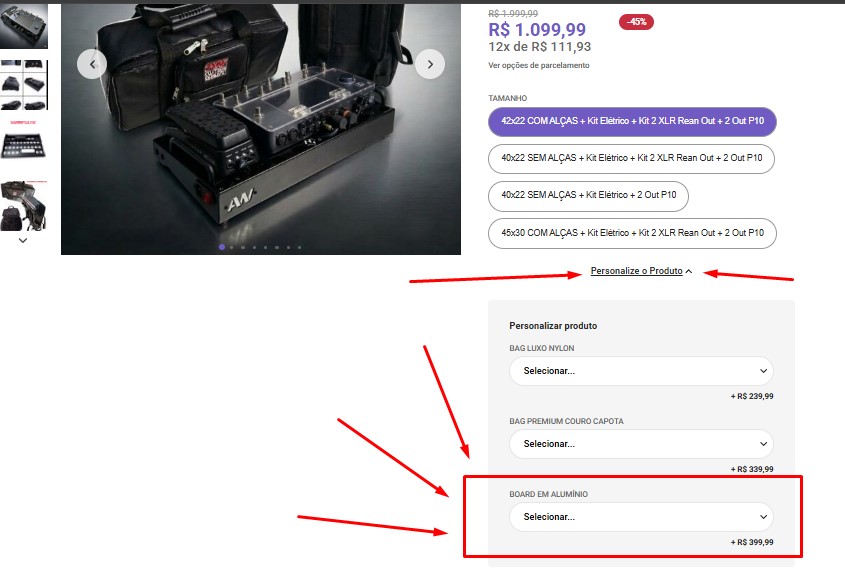Collapse the Personalize o Produto section

tap(636, 271)
